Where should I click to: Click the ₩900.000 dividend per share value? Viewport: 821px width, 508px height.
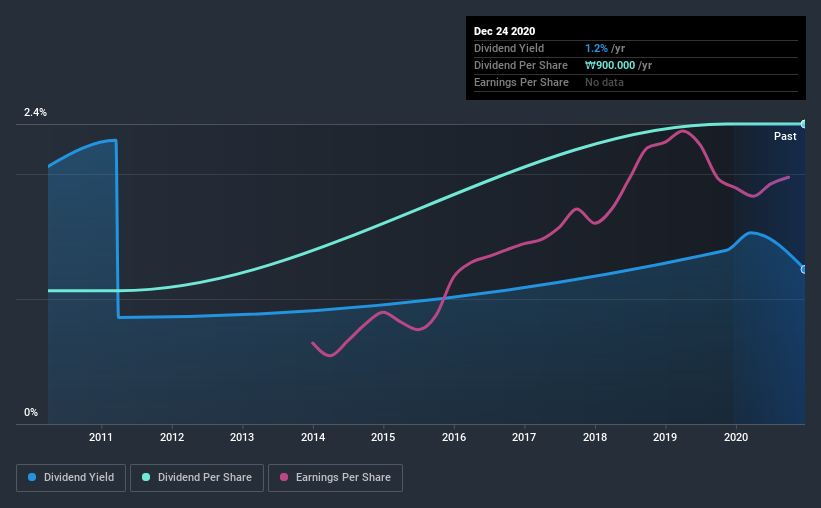pyautogui.click(x=610, y=65)
